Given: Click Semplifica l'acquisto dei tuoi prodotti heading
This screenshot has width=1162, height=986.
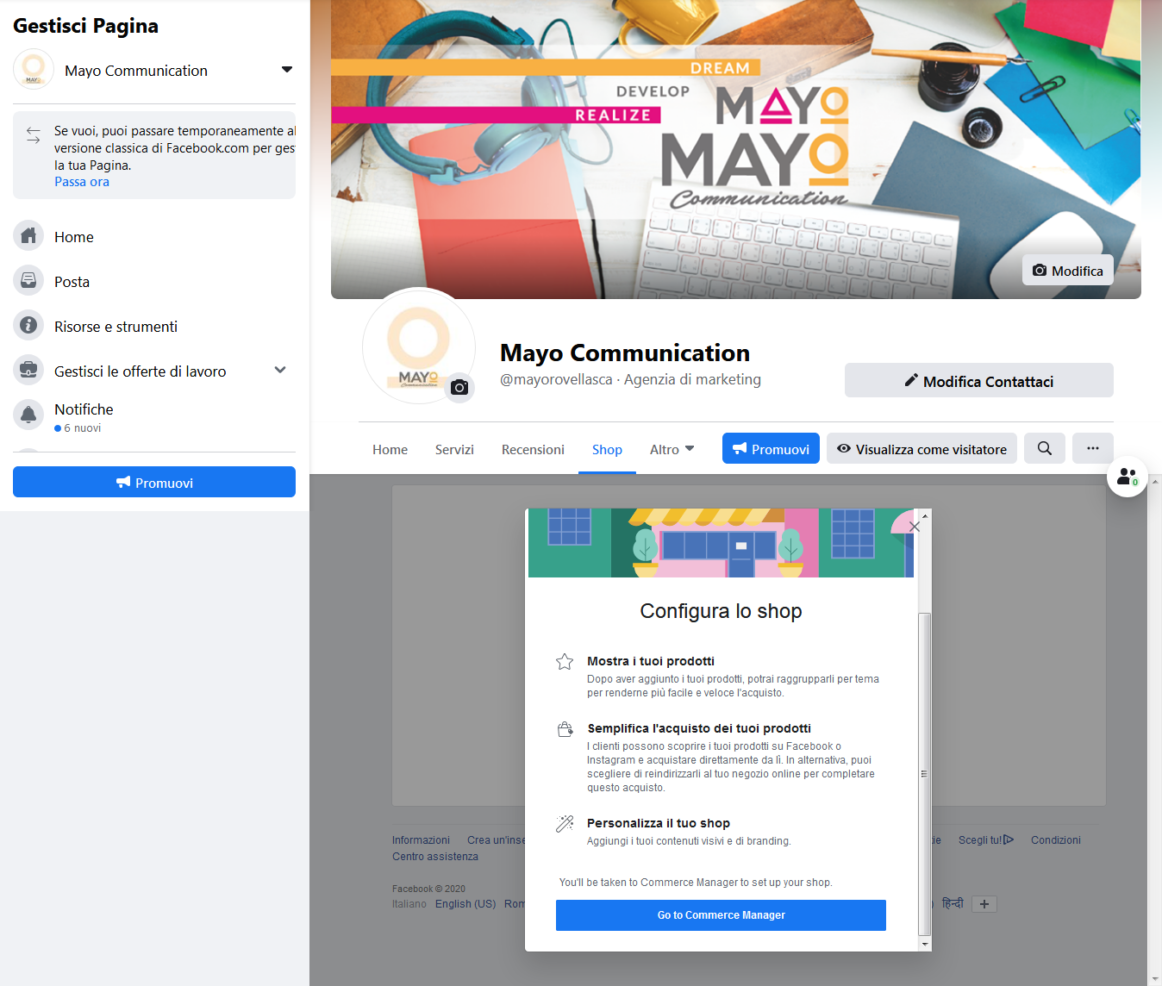Looking at the screenshot, I should [699, 728].
